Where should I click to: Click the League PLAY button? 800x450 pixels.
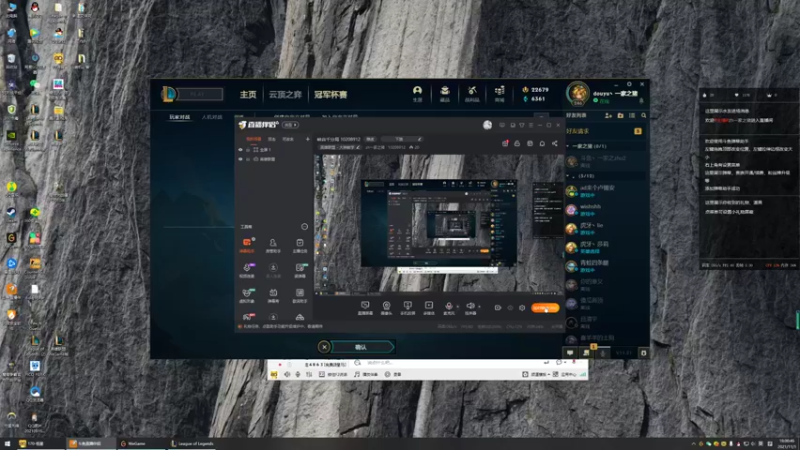click(198, 94)
